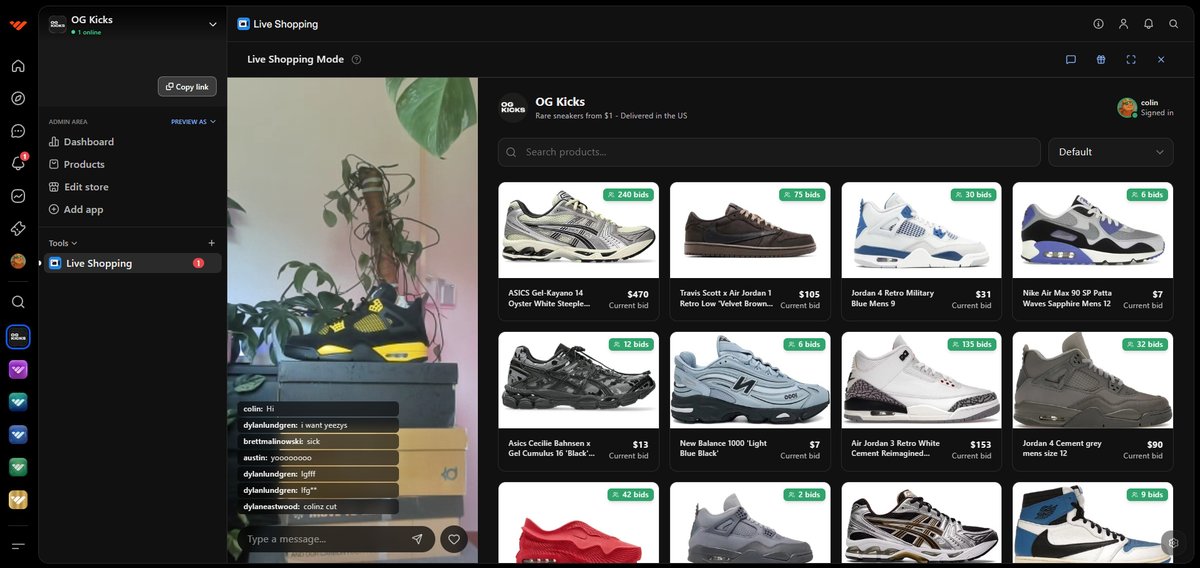1200x568 pixels.
Task: Click the settings gear over the product grid
Action: click(x=1176, y=543)
